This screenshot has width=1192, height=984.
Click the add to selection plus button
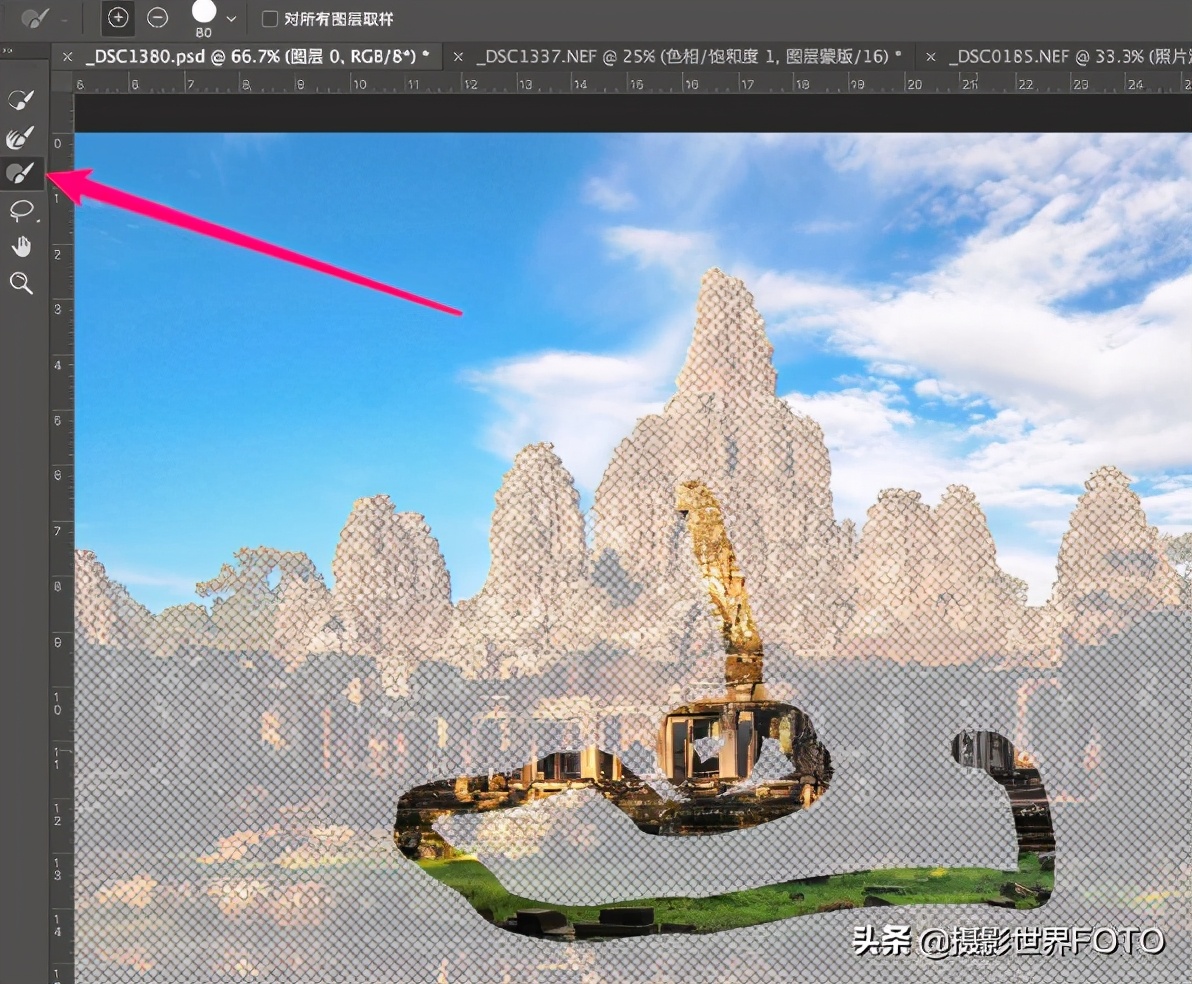point(118,17)
